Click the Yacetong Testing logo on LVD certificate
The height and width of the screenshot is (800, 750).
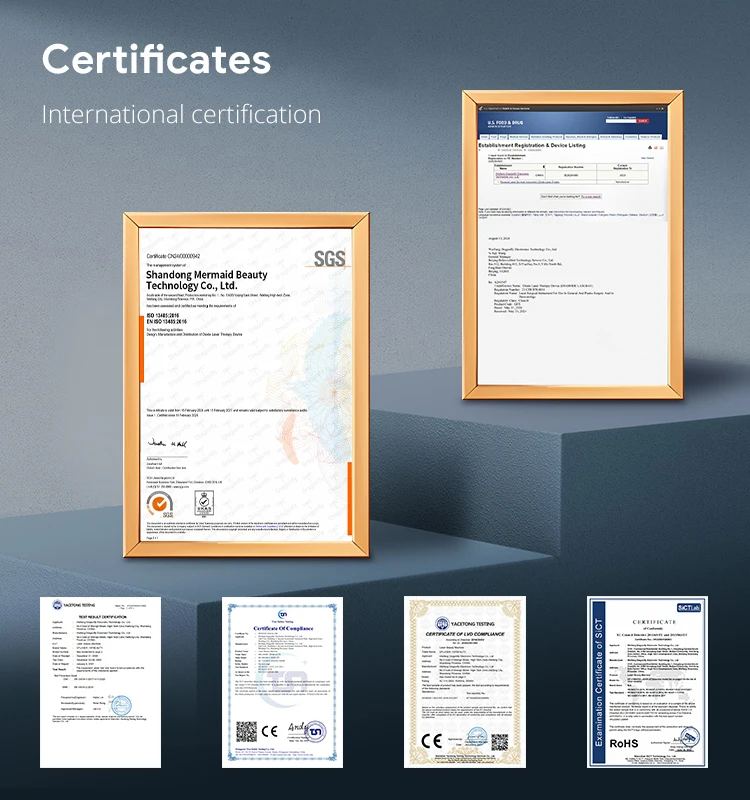[x=465, y=623]
